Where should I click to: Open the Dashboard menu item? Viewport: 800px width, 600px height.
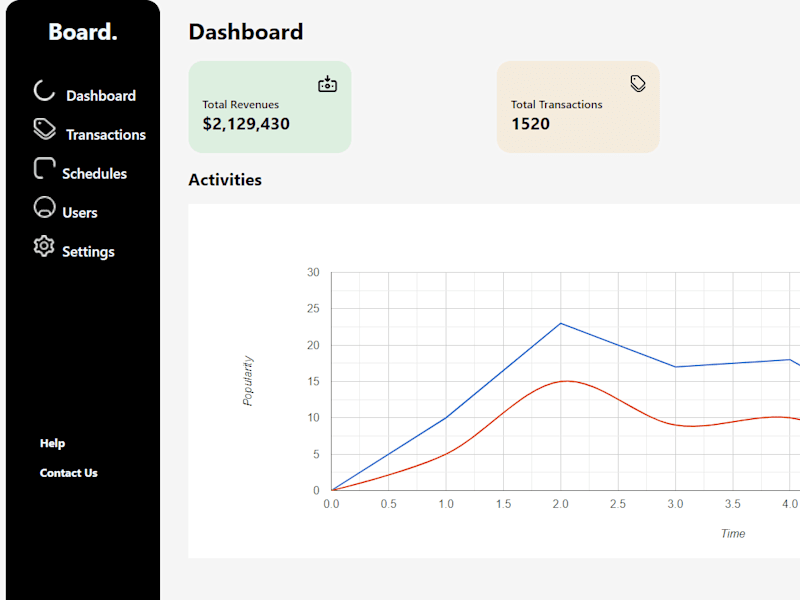(101, 96)
